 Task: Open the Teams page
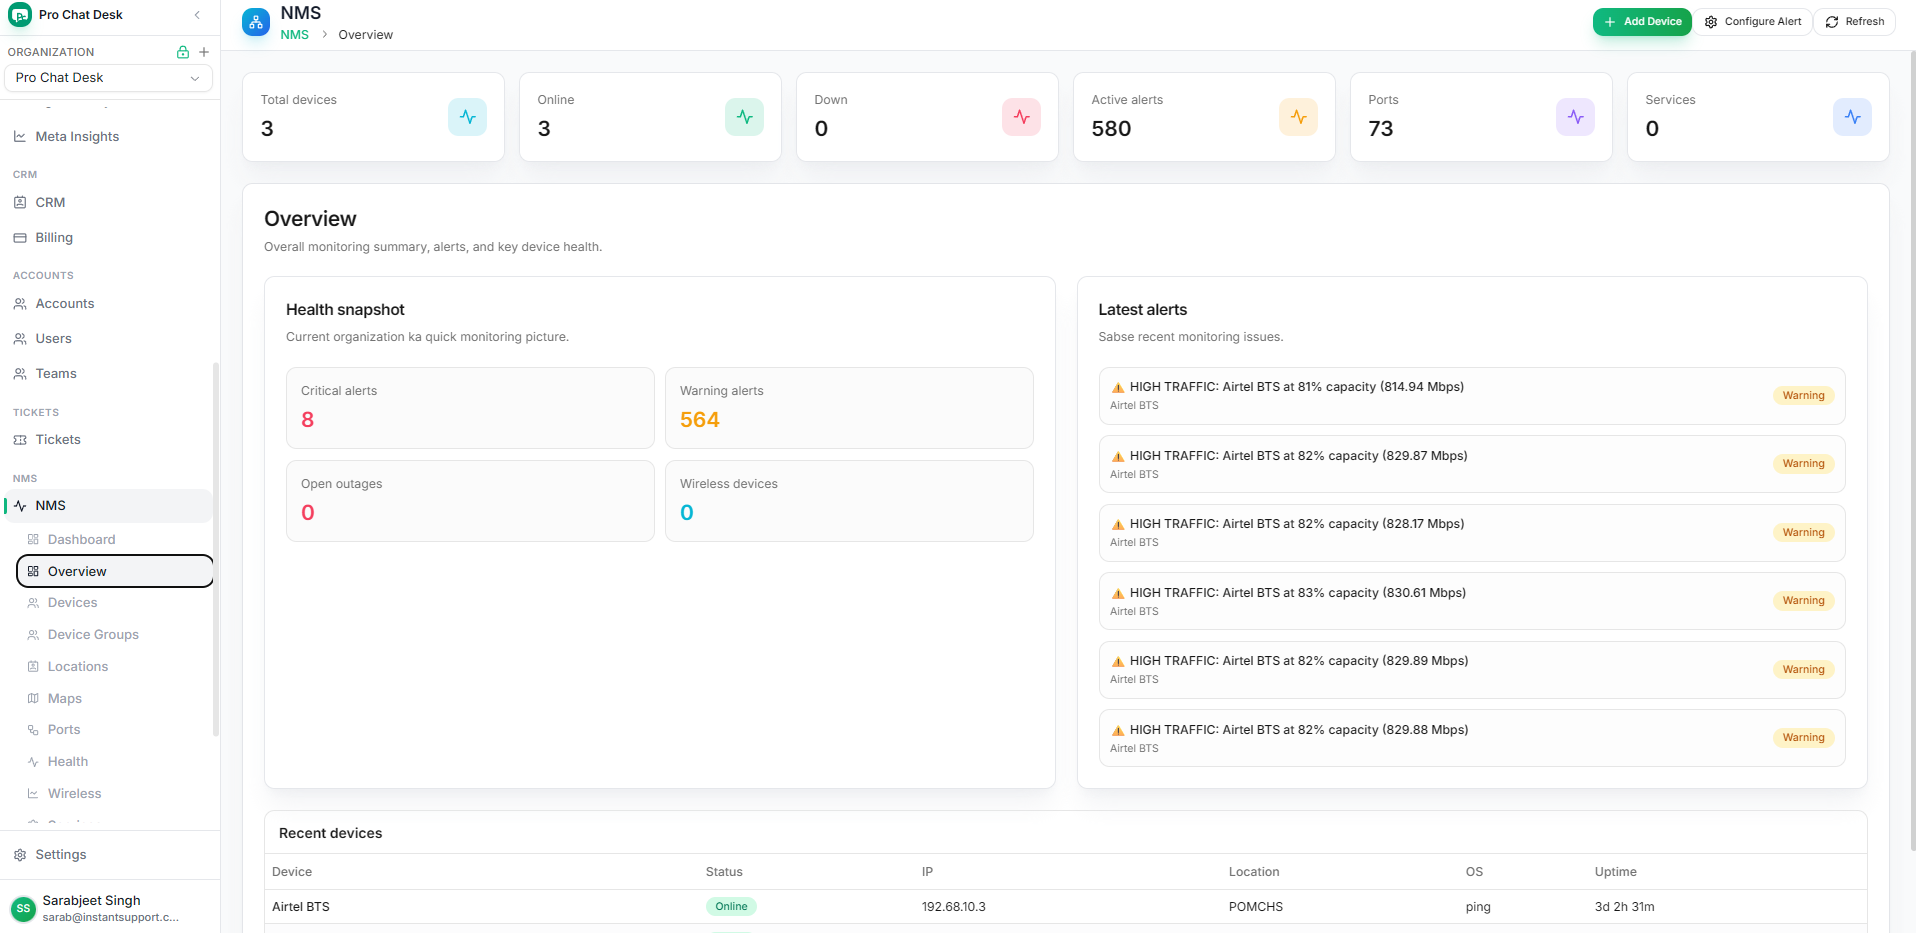[56, 374]
